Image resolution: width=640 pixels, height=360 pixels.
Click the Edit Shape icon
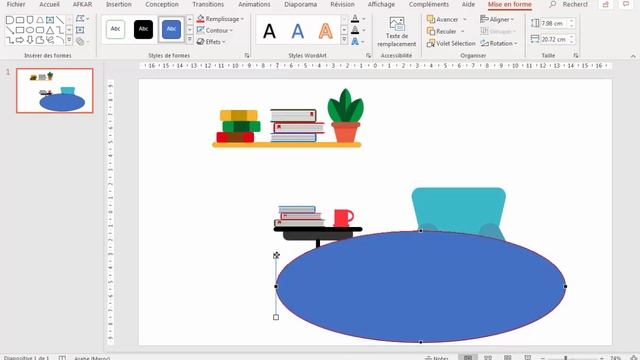click(x=80, y=19)
